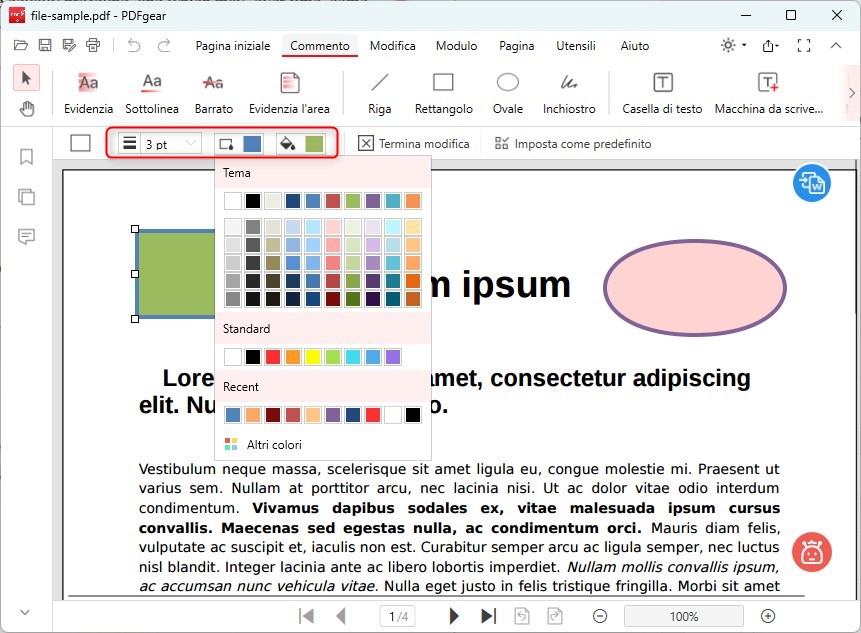Select the Evidenzia highlight tool

(88, 91)
